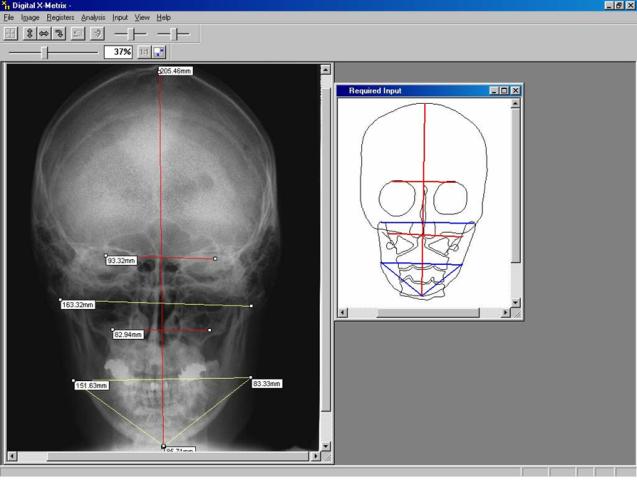Screen dimensions: 637x480
Task: Click Required Input vertical scrollbar thumb
Action: [515, 186]
